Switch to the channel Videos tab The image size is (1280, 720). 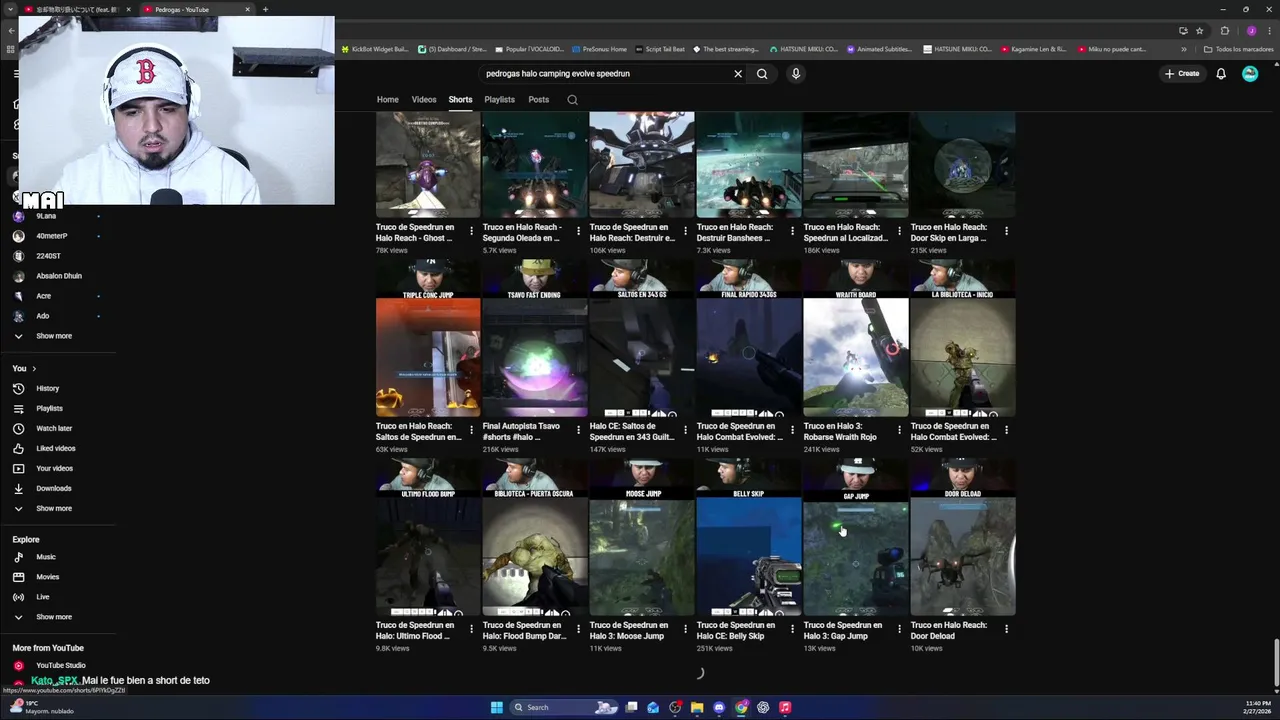click(424, 100)
